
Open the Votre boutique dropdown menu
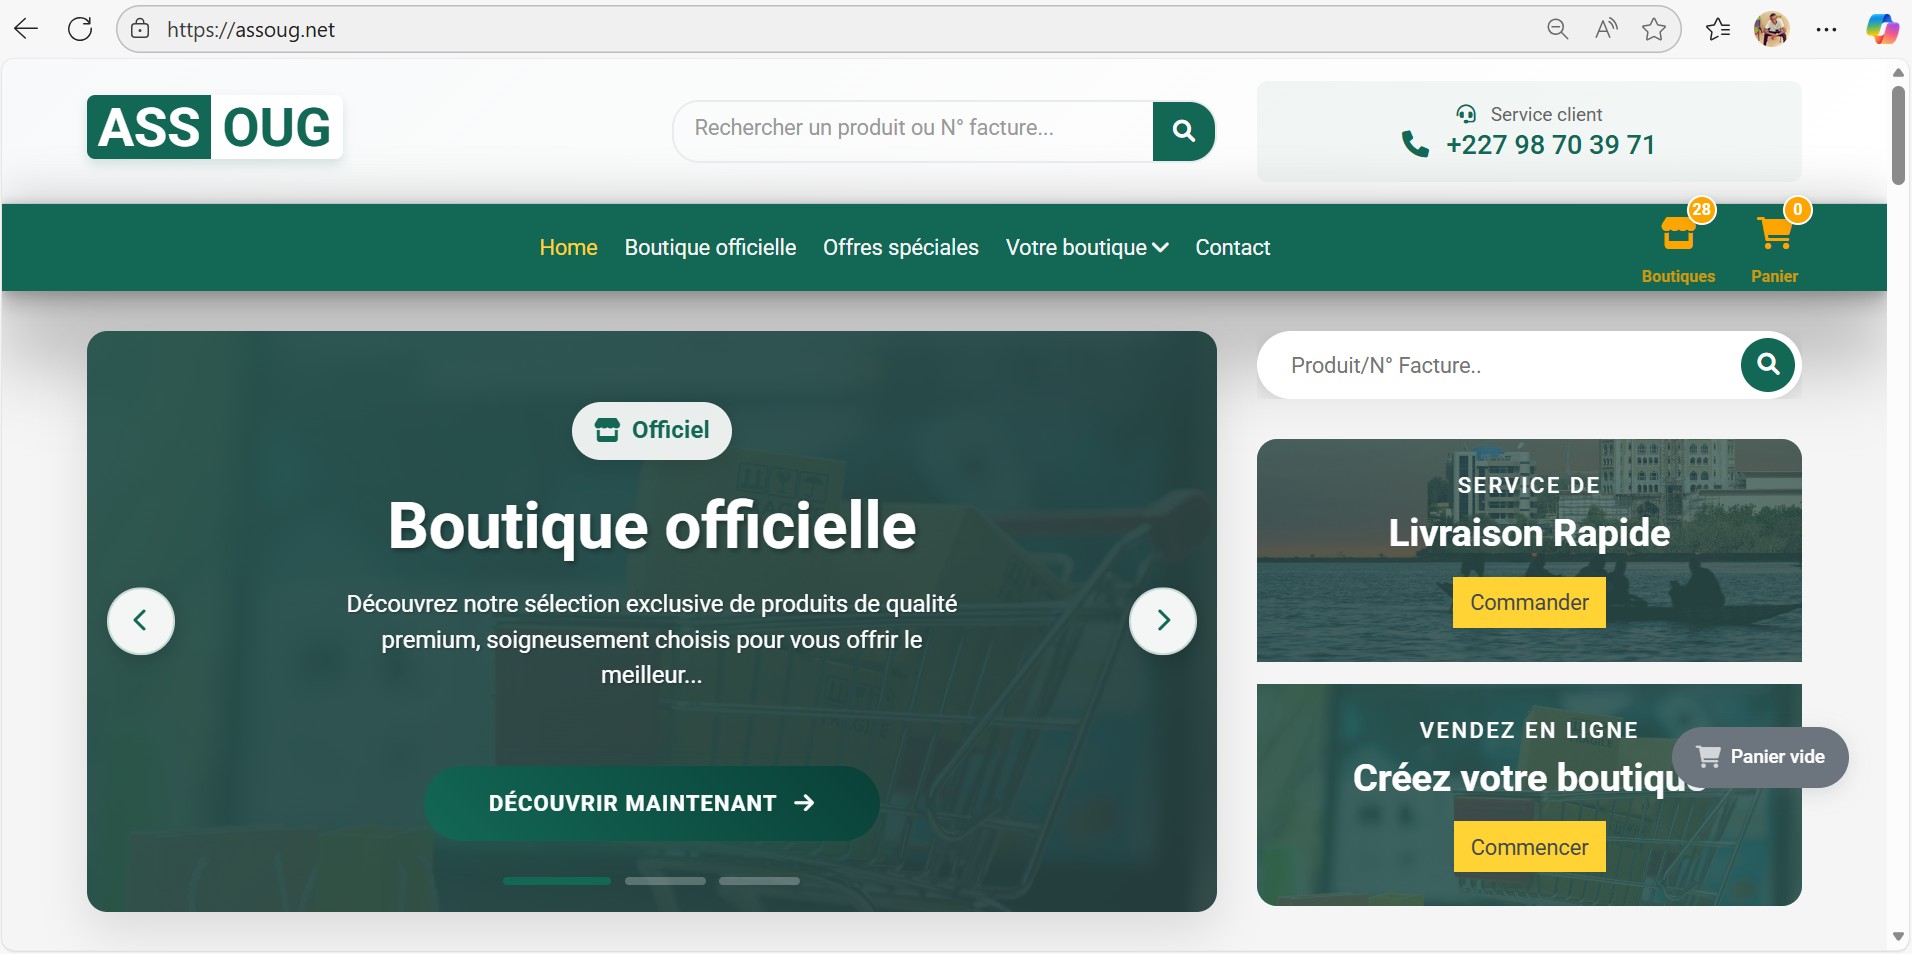coord(1086,247)
